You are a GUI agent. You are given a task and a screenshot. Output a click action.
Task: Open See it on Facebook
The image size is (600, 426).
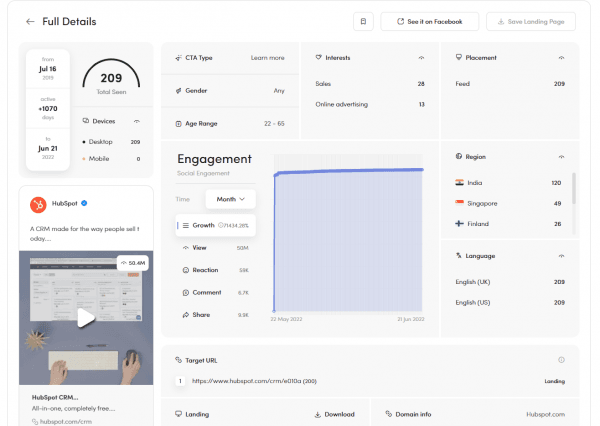point(429,21)
